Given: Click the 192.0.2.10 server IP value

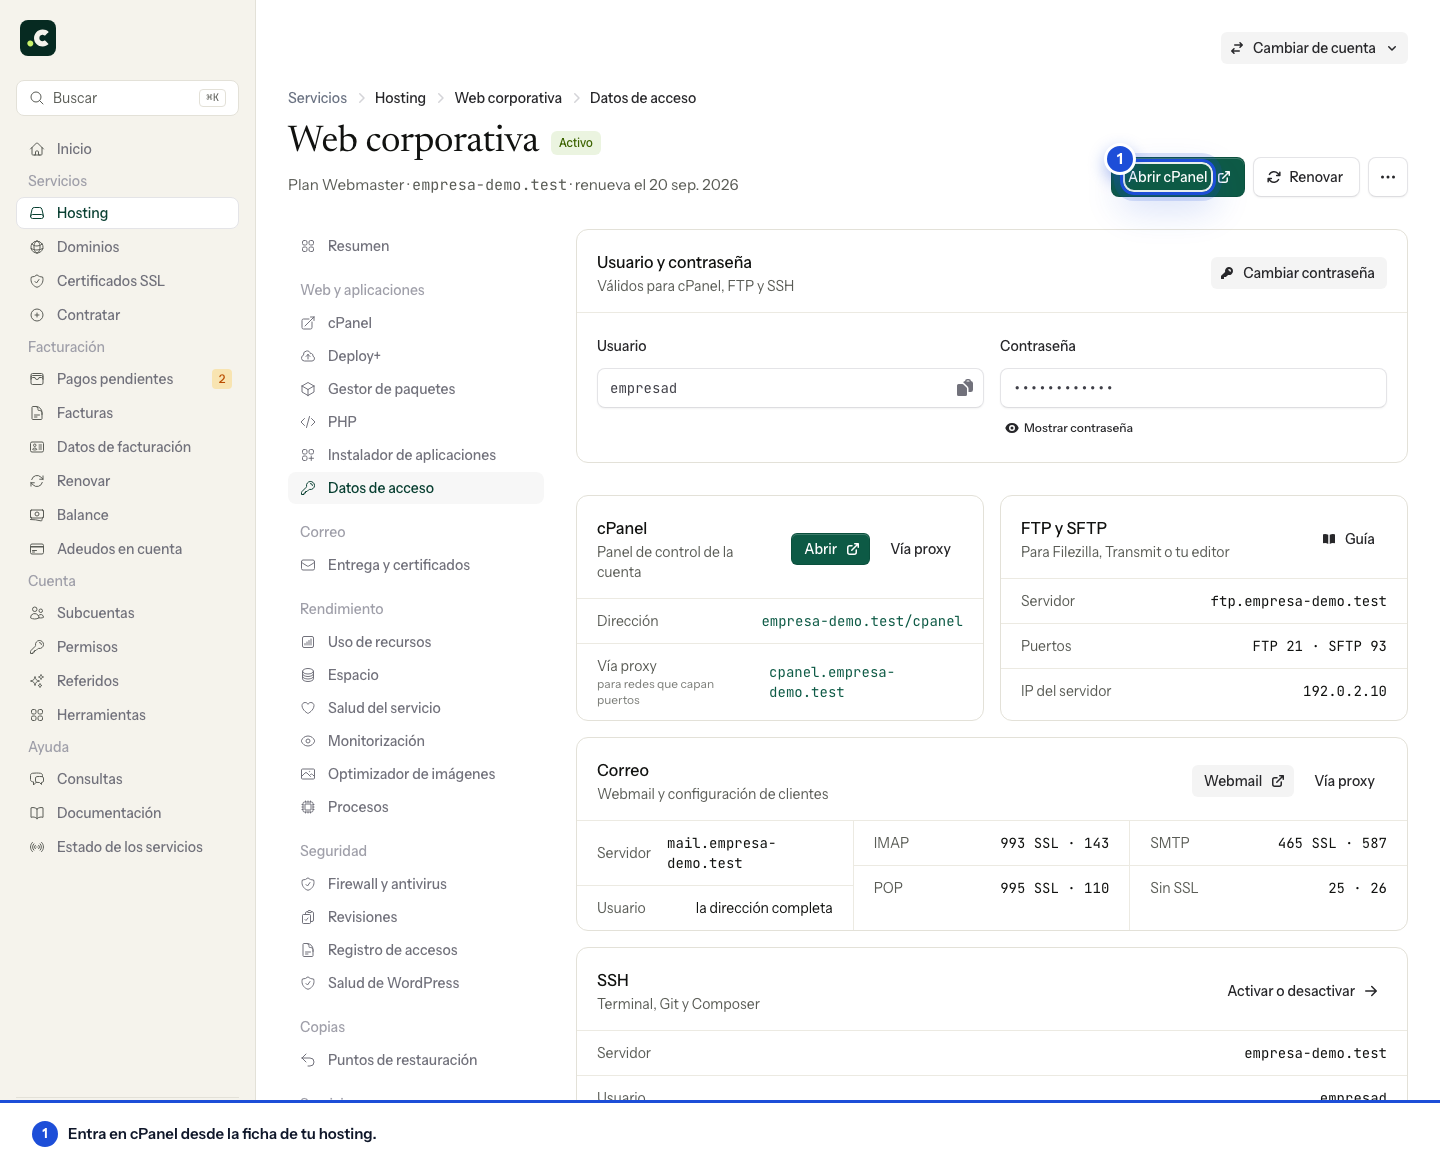Looking at the screenshot, I should click(1344, 691).
